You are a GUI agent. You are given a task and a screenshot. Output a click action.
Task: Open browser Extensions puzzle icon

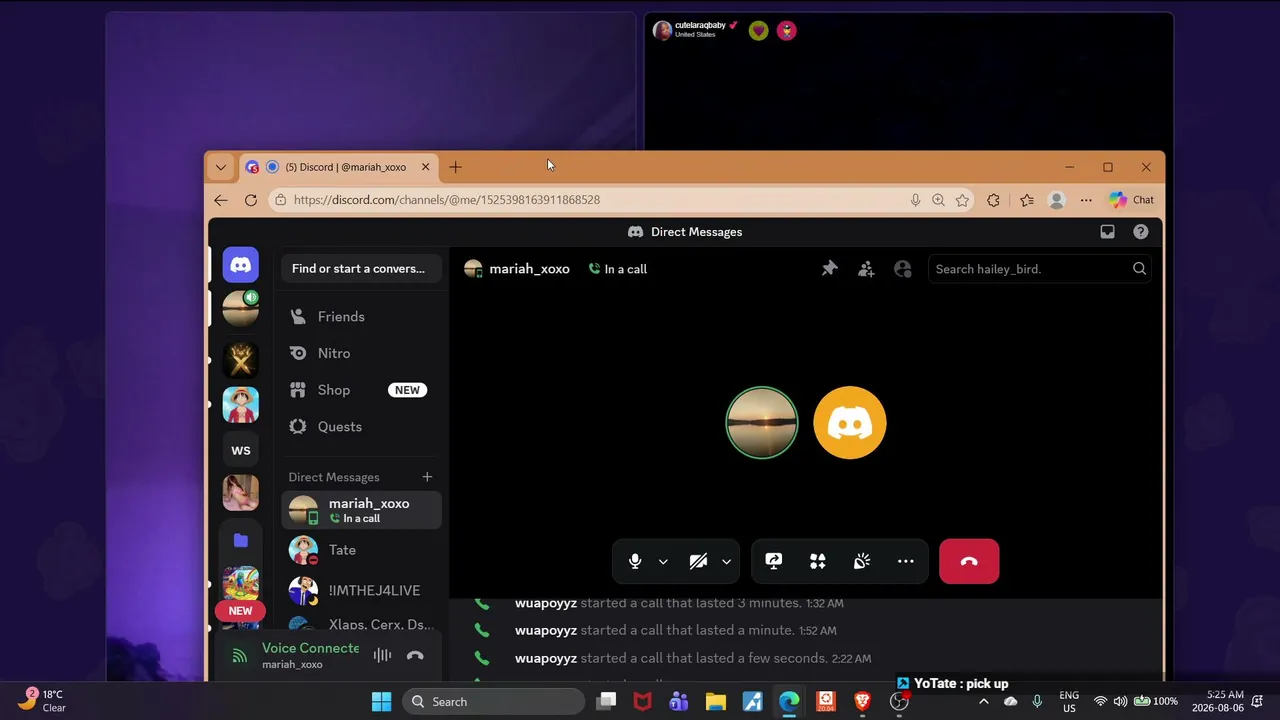[993, 200]
